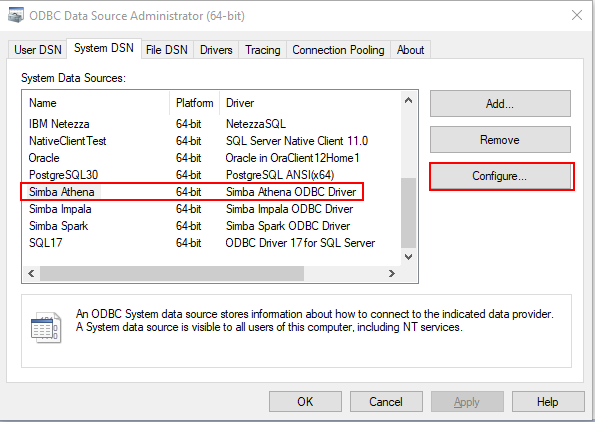Click Simba Impala ODBC Driver cell

point(290,209)
